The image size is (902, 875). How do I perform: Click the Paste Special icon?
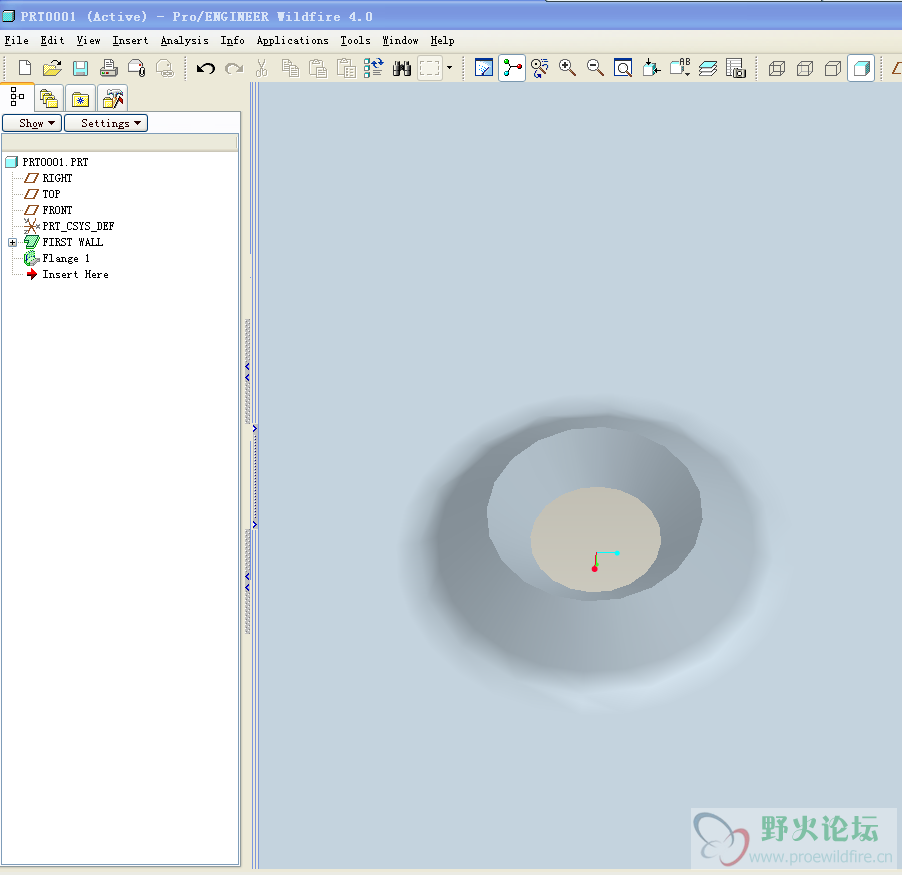pyautogui.click(x=346, y=68)
